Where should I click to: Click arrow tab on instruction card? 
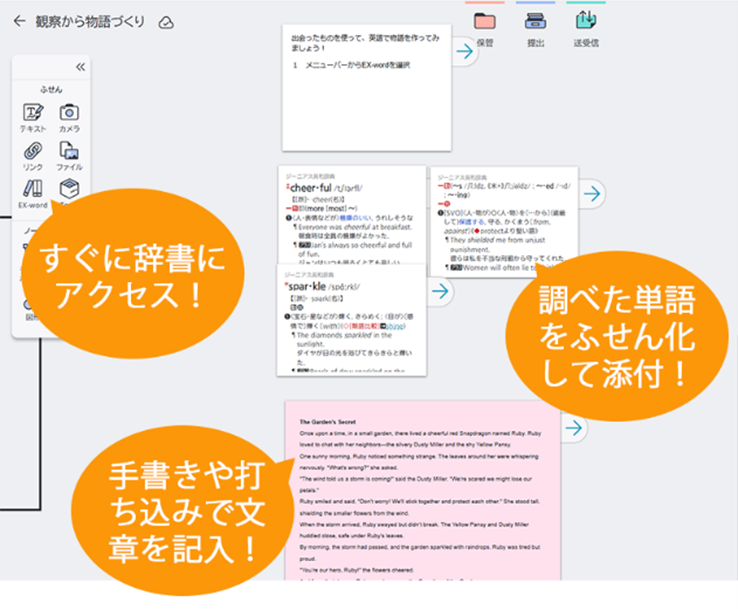coord(465,52)
